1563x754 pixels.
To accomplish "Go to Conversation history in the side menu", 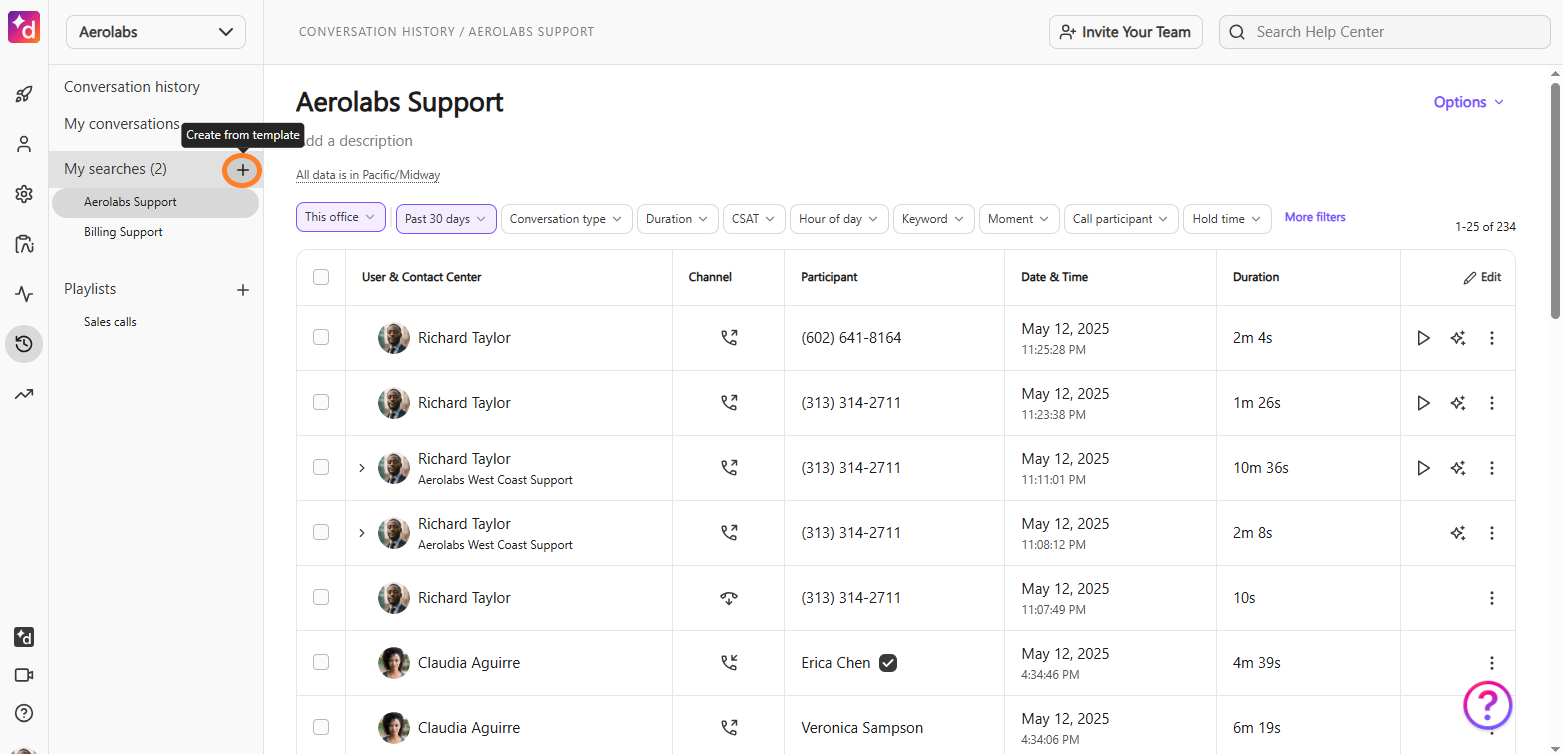I will [132, 87].
